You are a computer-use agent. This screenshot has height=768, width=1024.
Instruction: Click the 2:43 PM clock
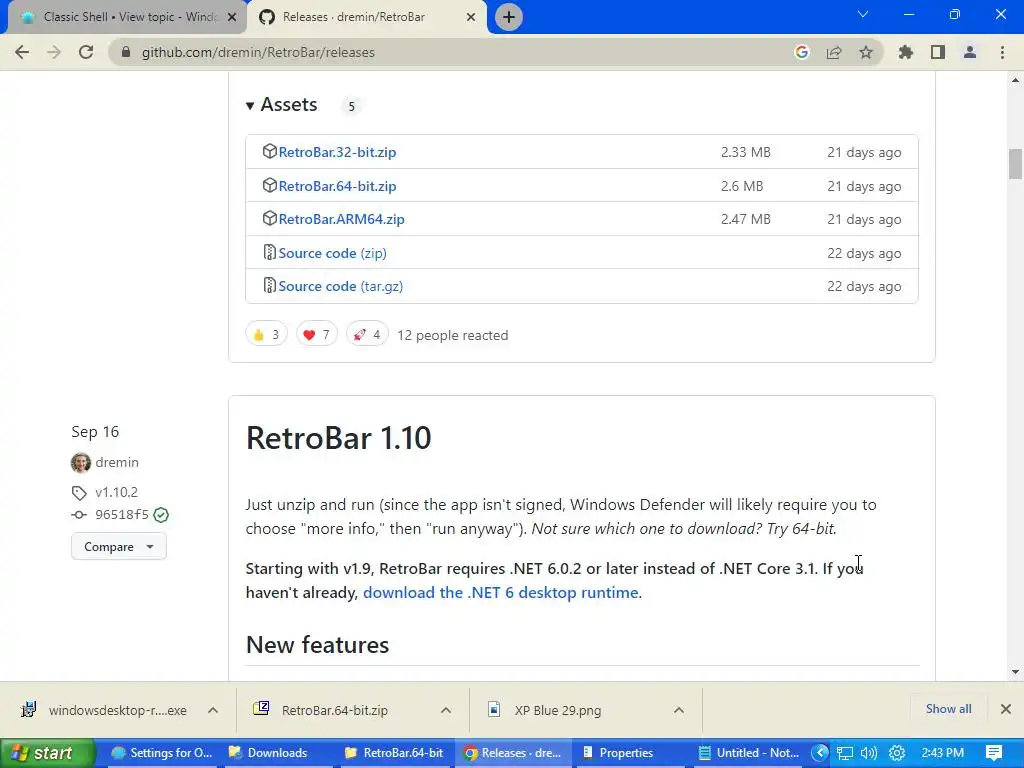coord(942,753)
